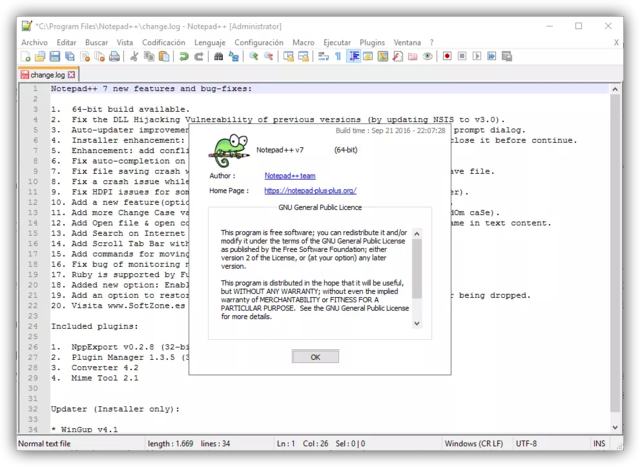Open the Buscar menu

(x=96, y=42)
